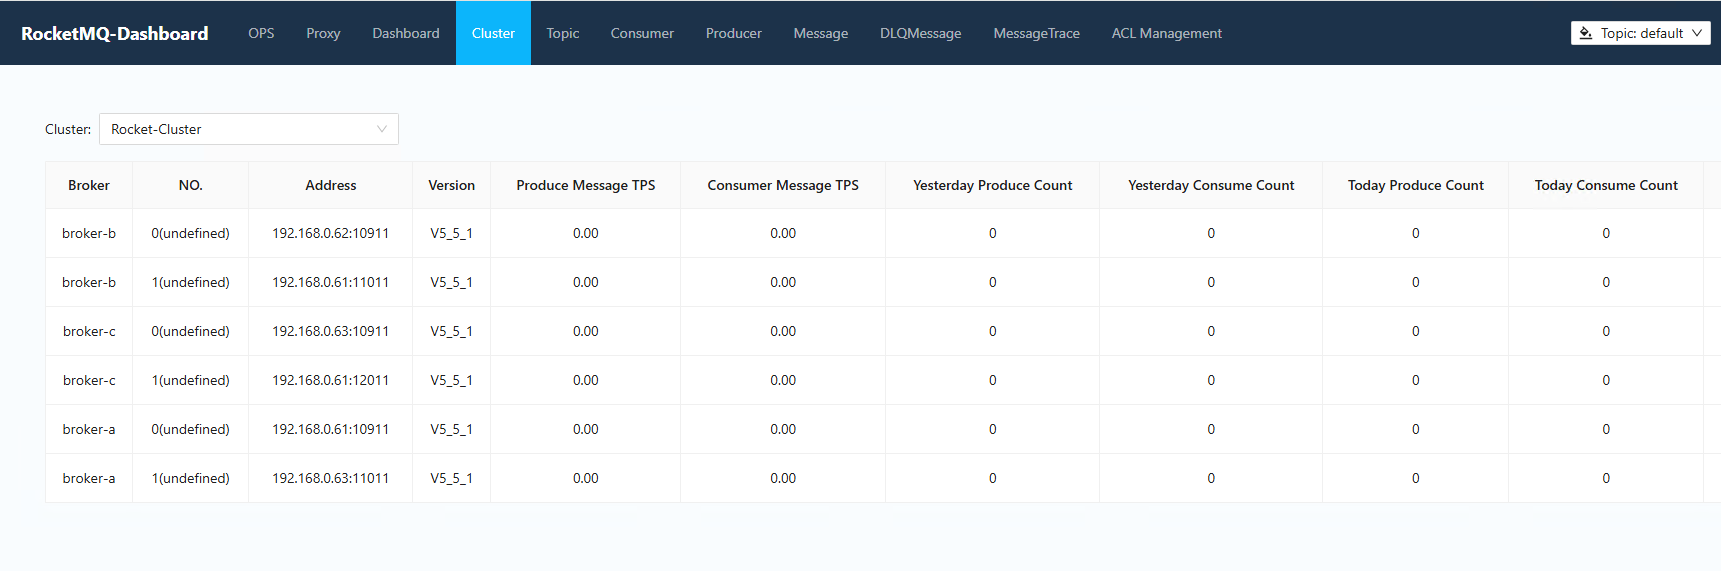Click the Produce Message TPS column header

tap(586, 185)
